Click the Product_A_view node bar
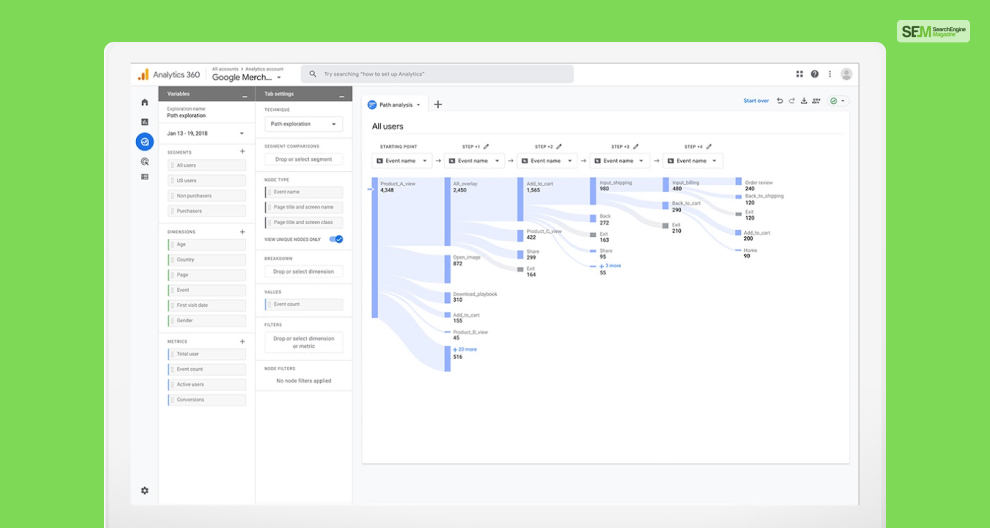Image resolution: width=990 pixels, height=528 pixels. [374, 248]
